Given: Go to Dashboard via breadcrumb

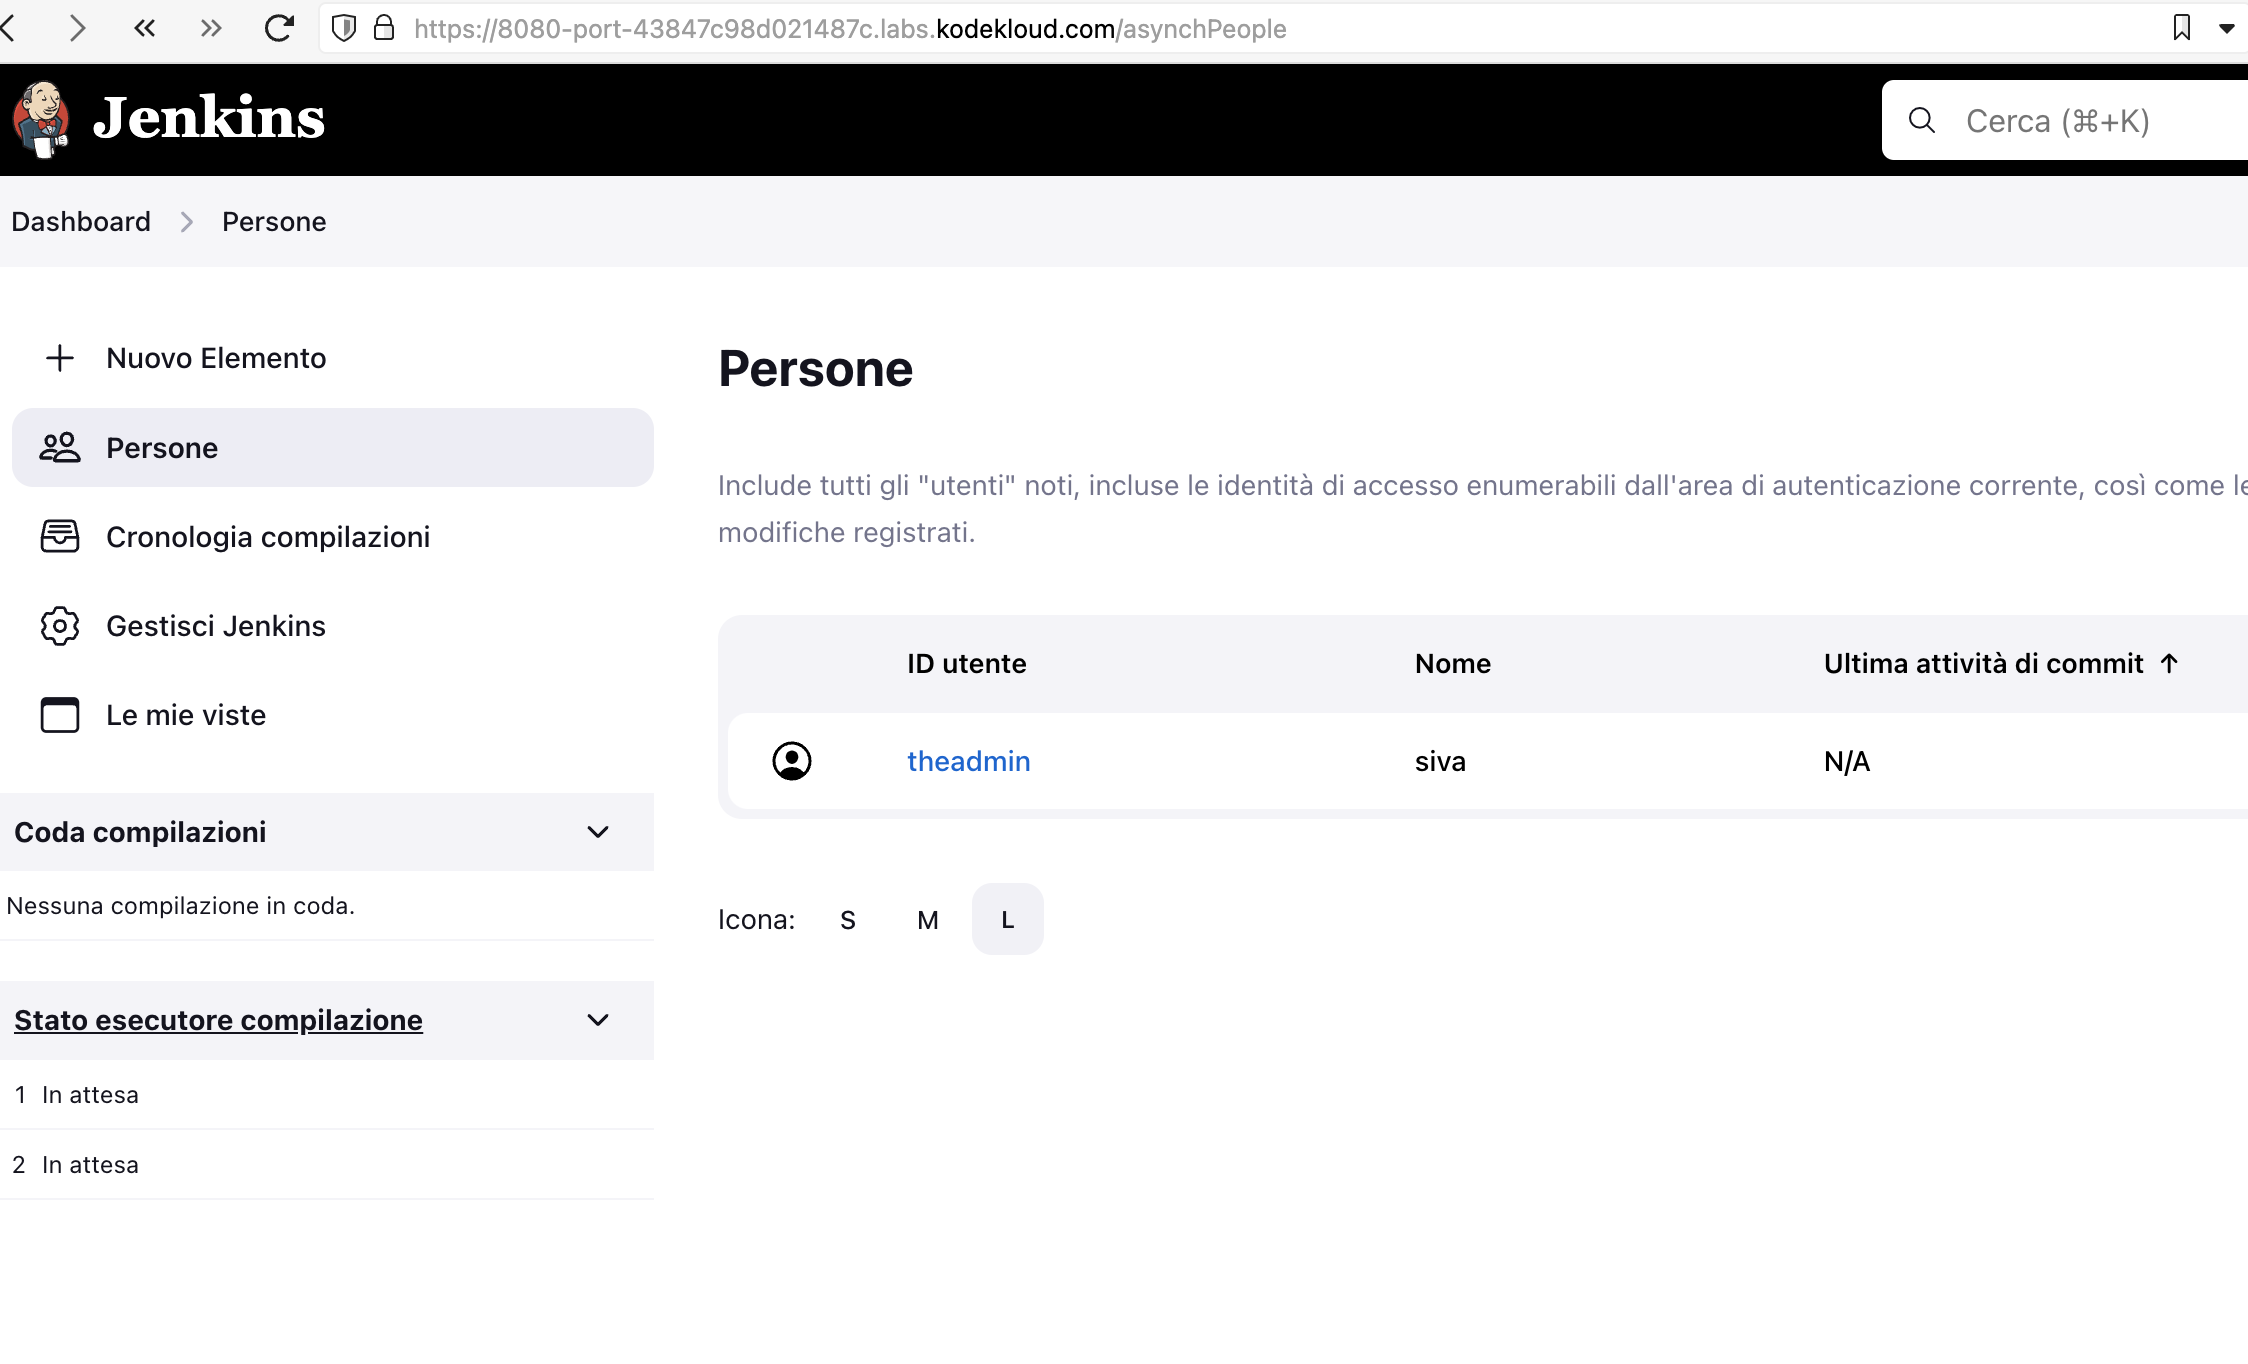Looking at the screenshot, I should coord(81,221).
